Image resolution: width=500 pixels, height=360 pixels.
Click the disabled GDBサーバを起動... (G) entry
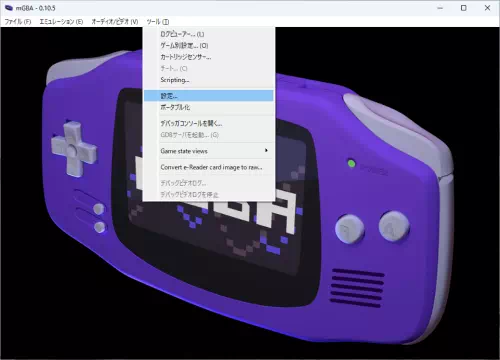209,135
